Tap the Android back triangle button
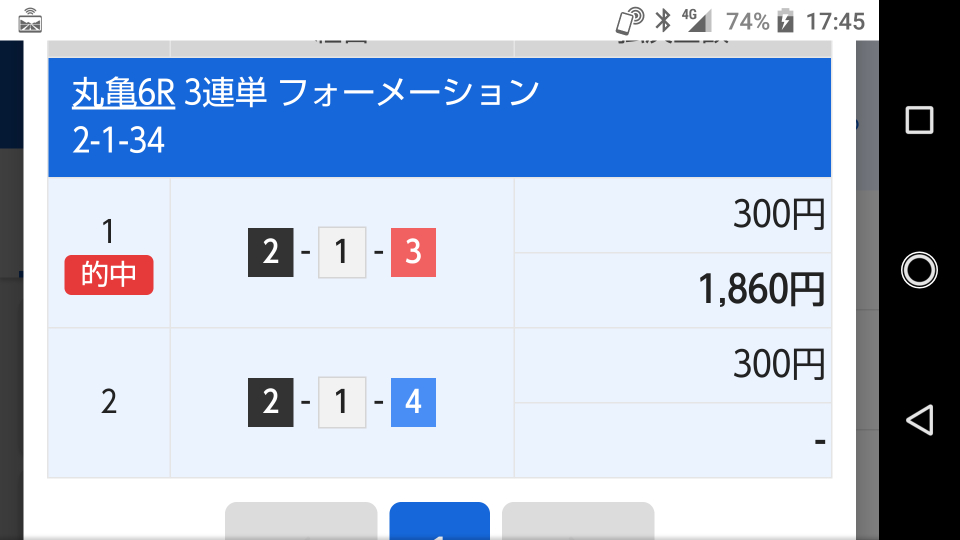 coord(919,420)
